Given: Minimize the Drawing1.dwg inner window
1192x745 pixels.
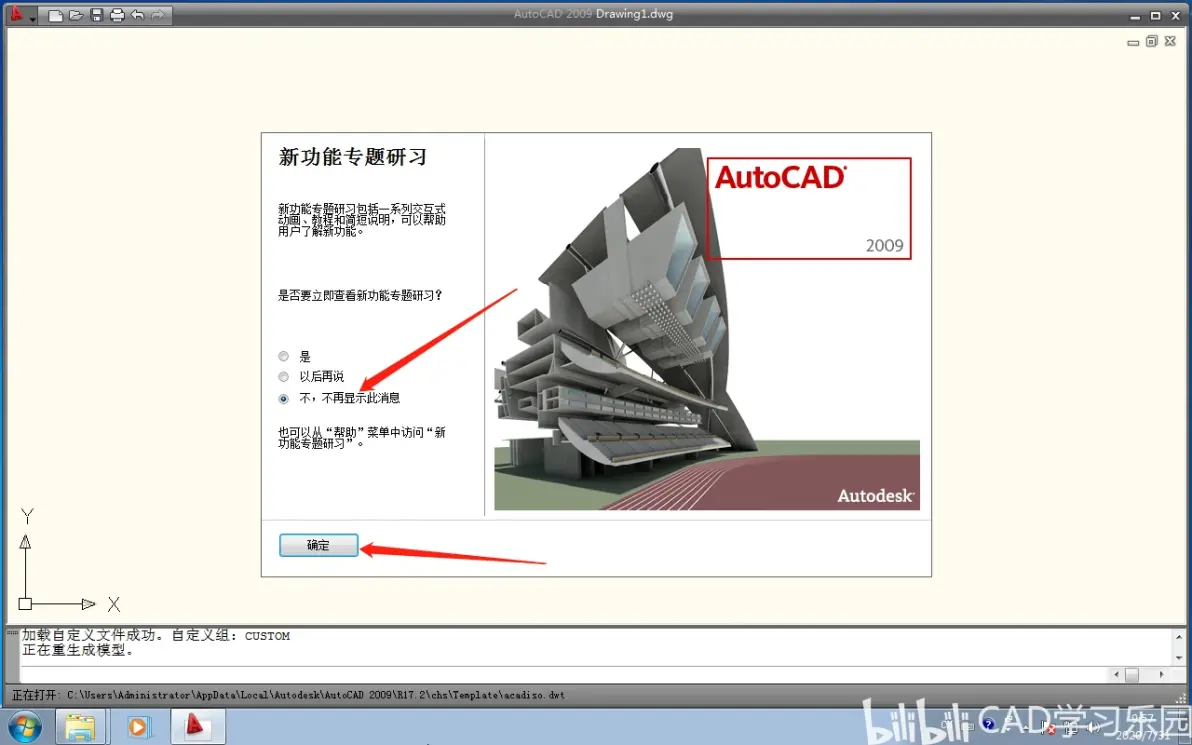Looking at the screenshot, I should click(1133, 43).
